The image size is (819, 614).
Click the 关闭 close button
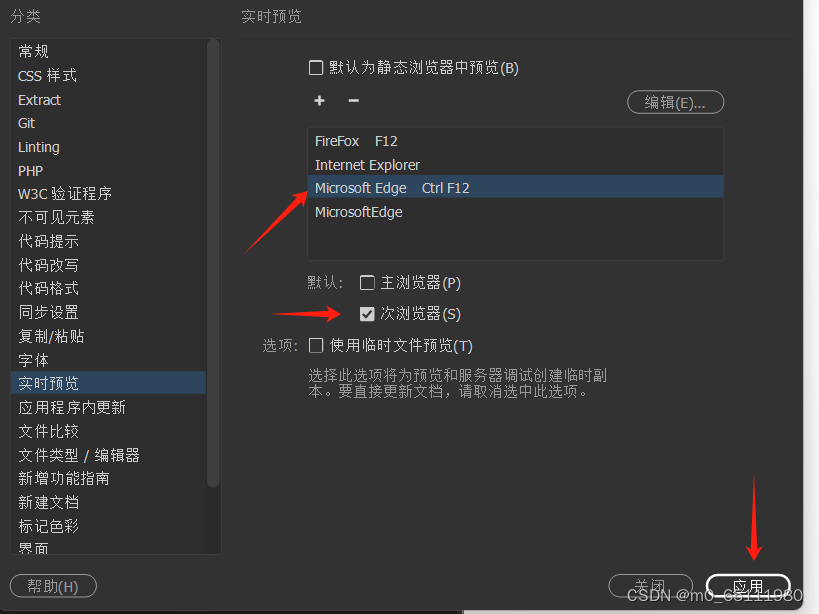coord(650,586)
